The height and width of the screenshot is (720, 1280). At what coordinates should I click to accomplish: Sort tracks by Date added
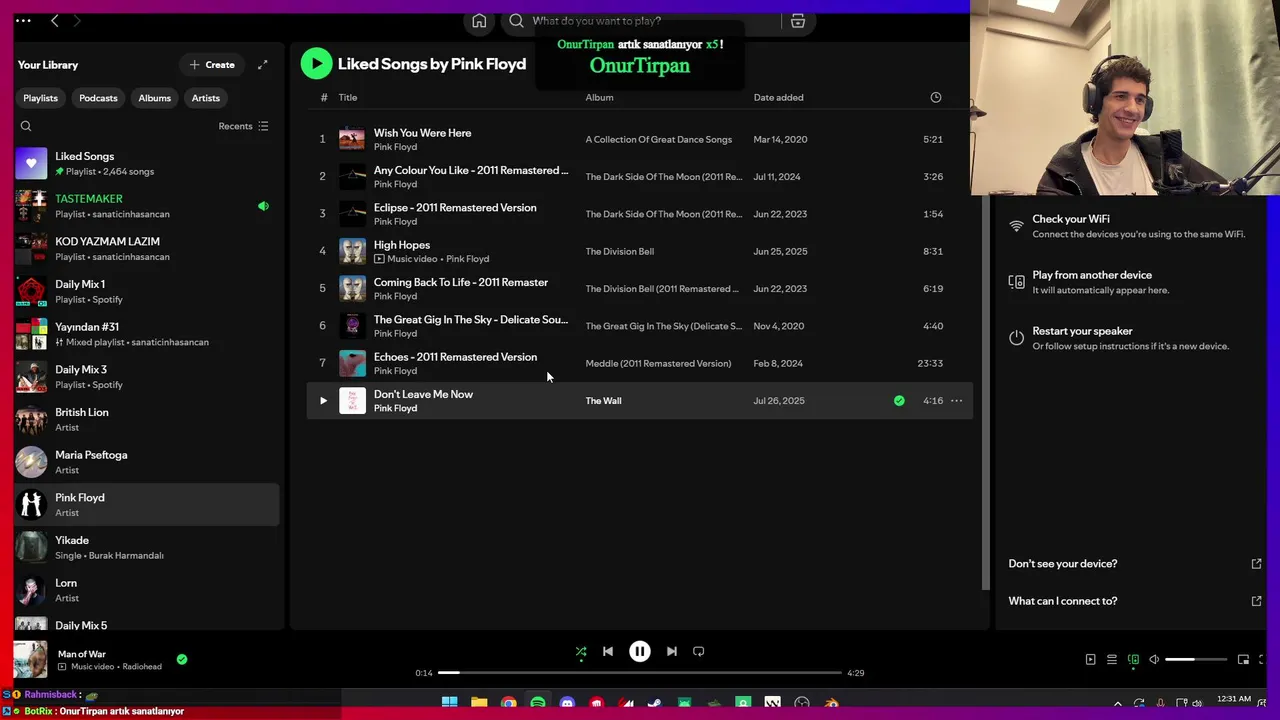(x=778, y=97)
